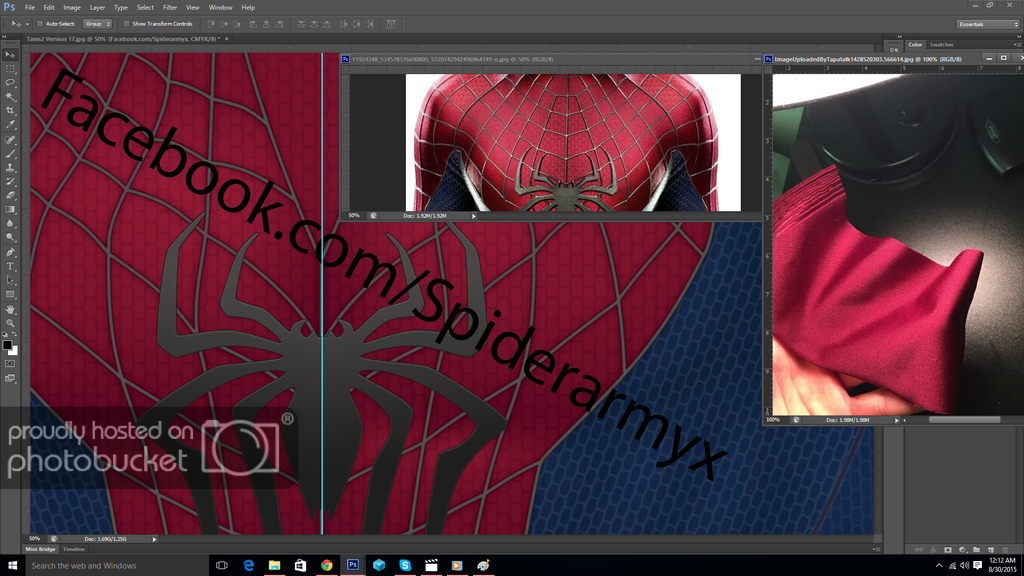Viewport: 1024px width, 576px height.
Task: Toggle Quick Mask mode
Action: point(10,364)
